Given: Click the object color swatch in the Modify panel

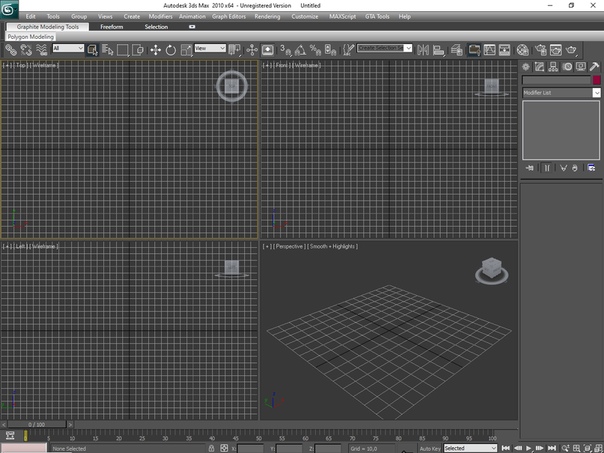Looking at the screenshot, I should 596,80.
